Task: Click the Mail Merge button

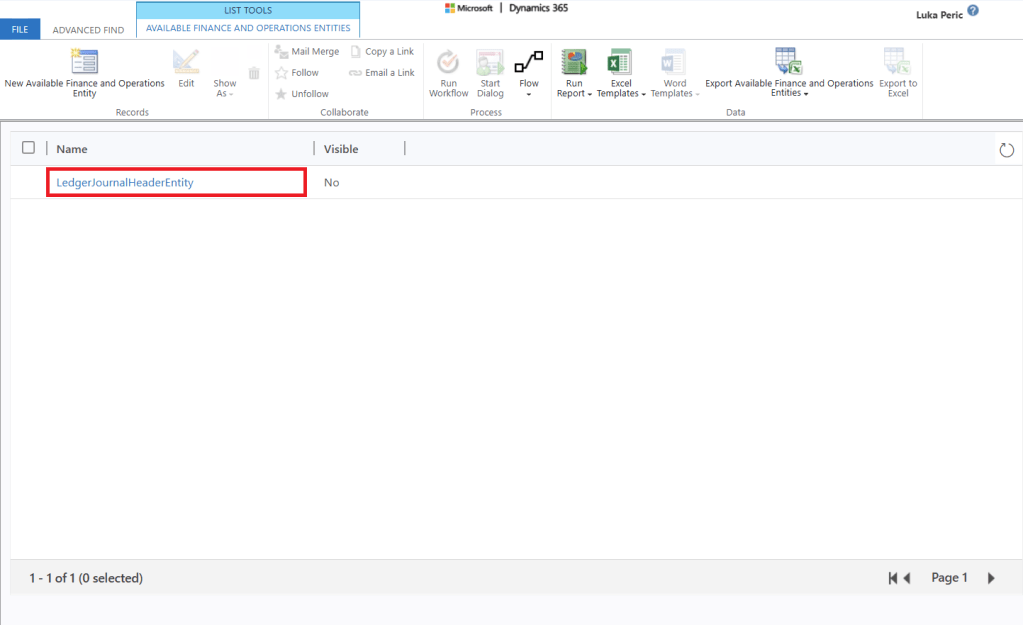Action: point(307,52)
